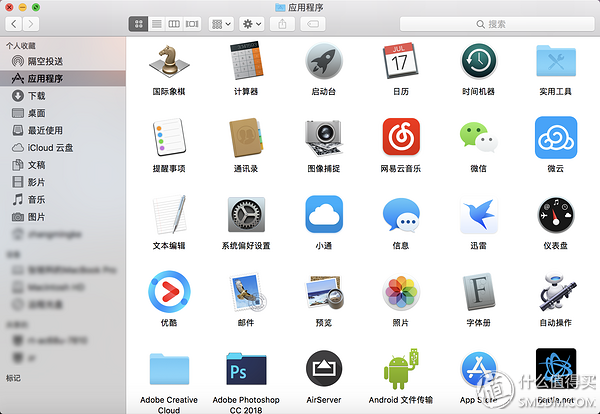This screenshot has width=600, height=414.
Task: Open Messages (信息)
Action: click(x=401, y=215)
